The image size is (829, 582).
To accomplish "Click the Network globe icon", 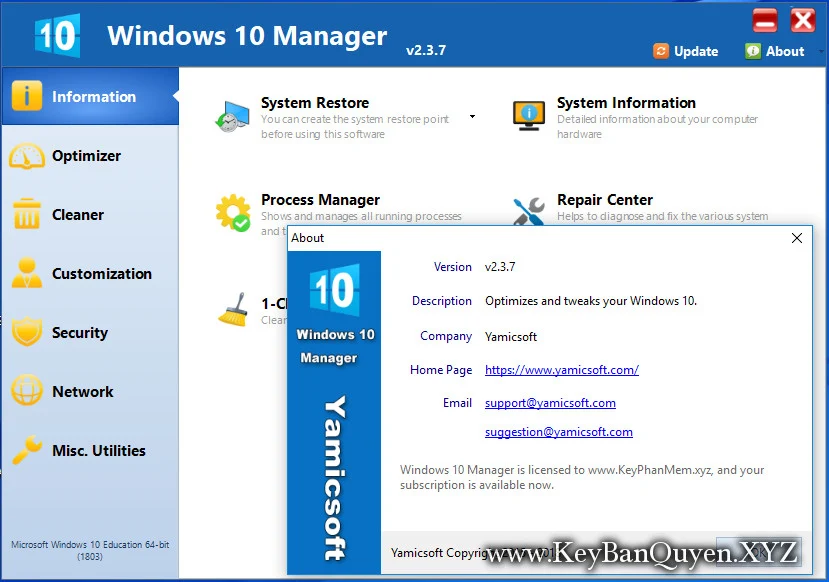I will (26, 390).
